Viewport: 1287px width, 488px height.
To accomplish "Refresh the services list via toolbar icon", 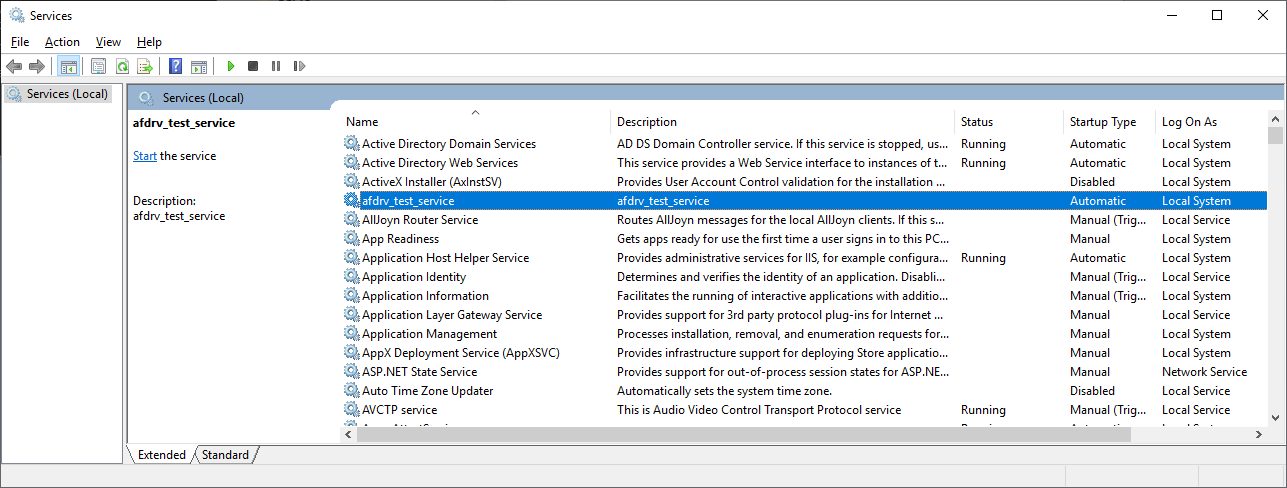I will click(122, 66).
